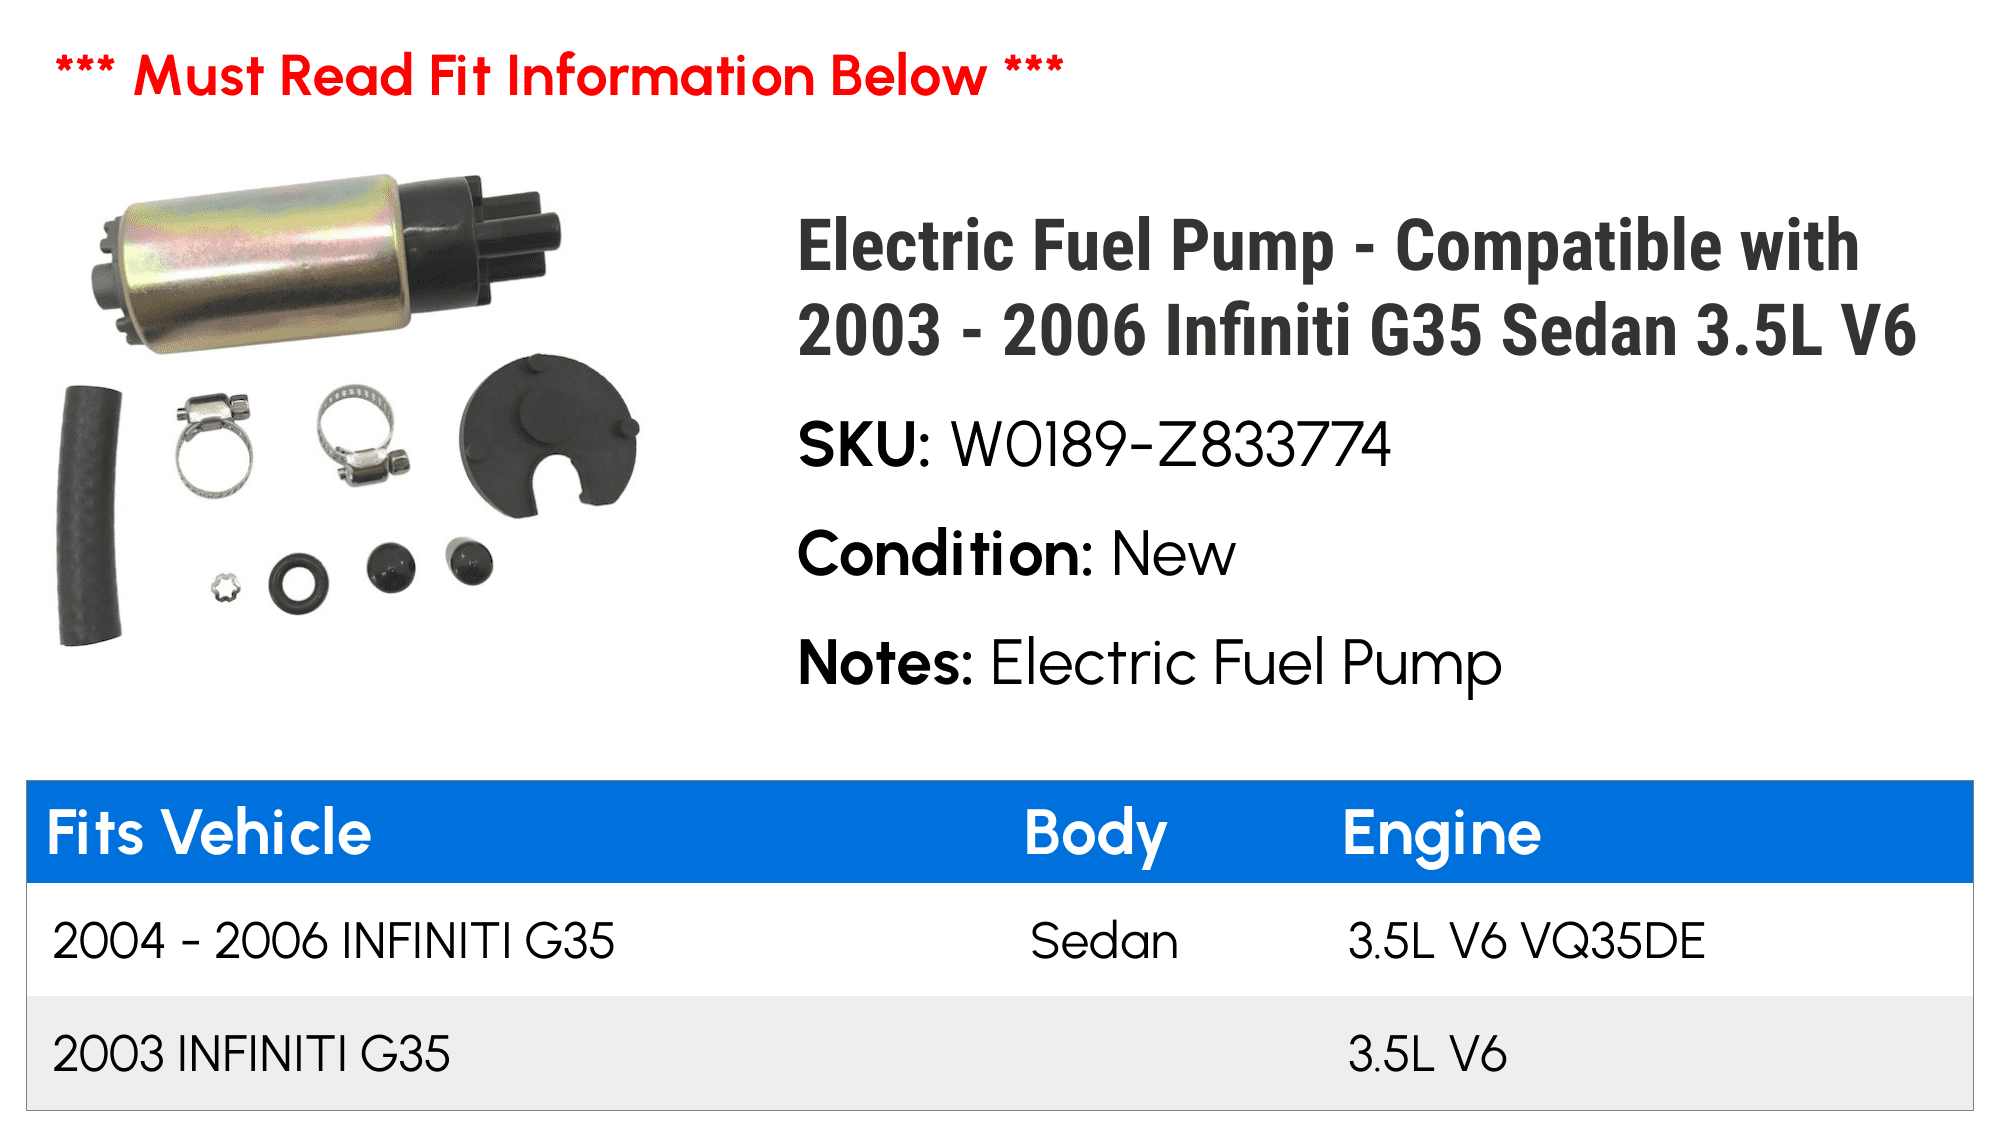The width and height of the screenshot is (2000, 1136).
Task: Click the black rubber O-ring
Action: [x=298, y=583]
